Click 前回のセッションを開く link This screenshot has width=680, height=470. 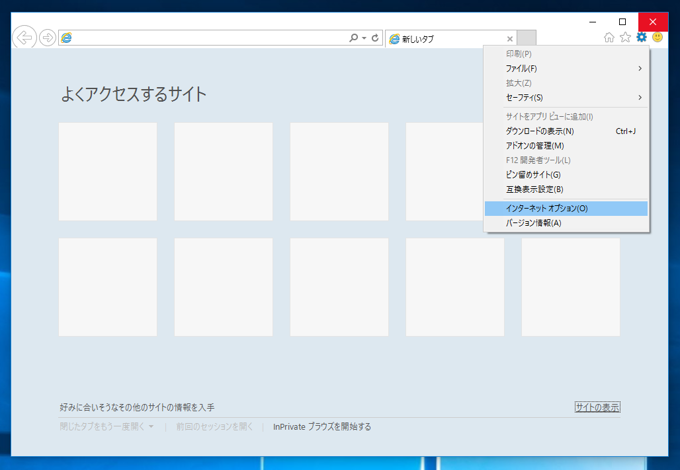[x=214, y=427]
